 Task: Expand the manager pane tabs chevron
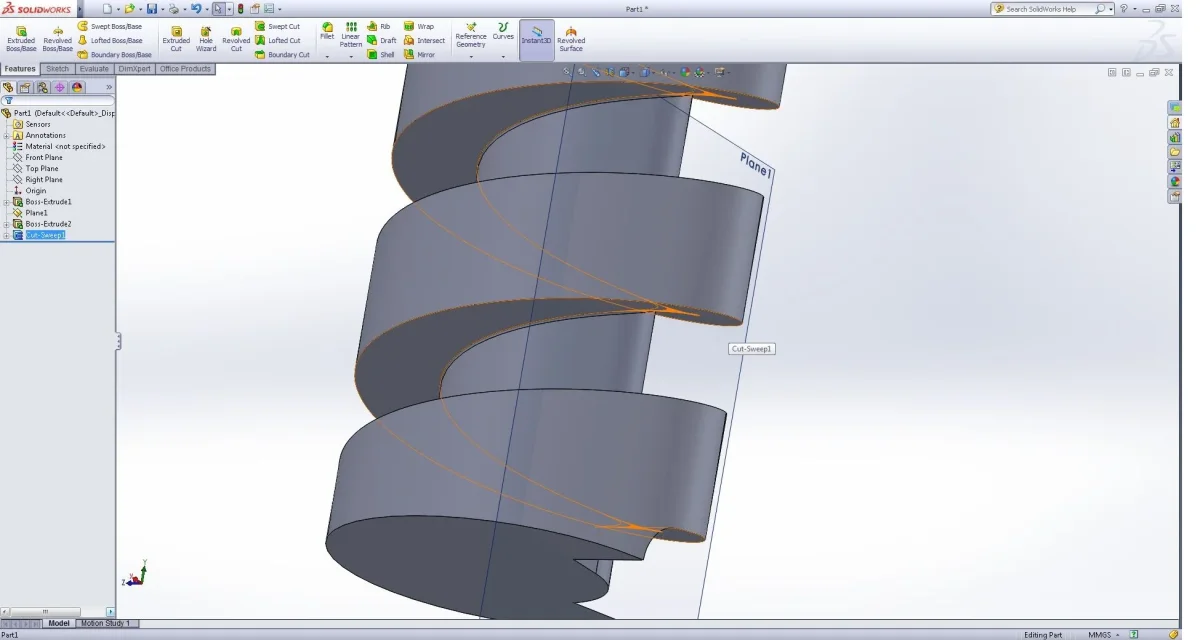coord(107,88)
